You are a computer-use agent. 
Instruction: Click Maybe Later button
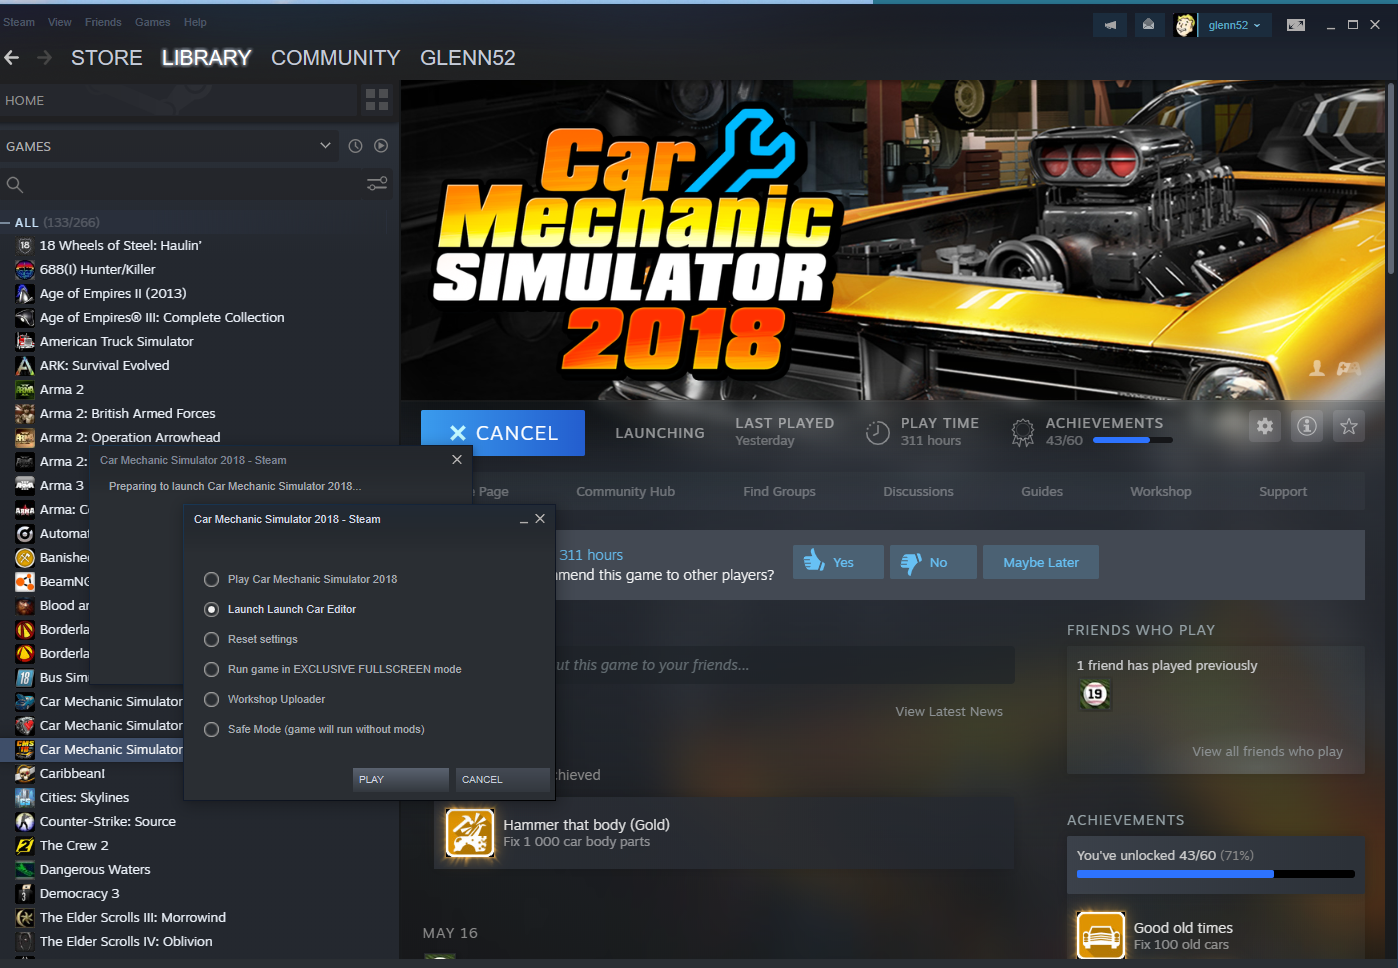pyautogui.click(x=1041, y=562)
